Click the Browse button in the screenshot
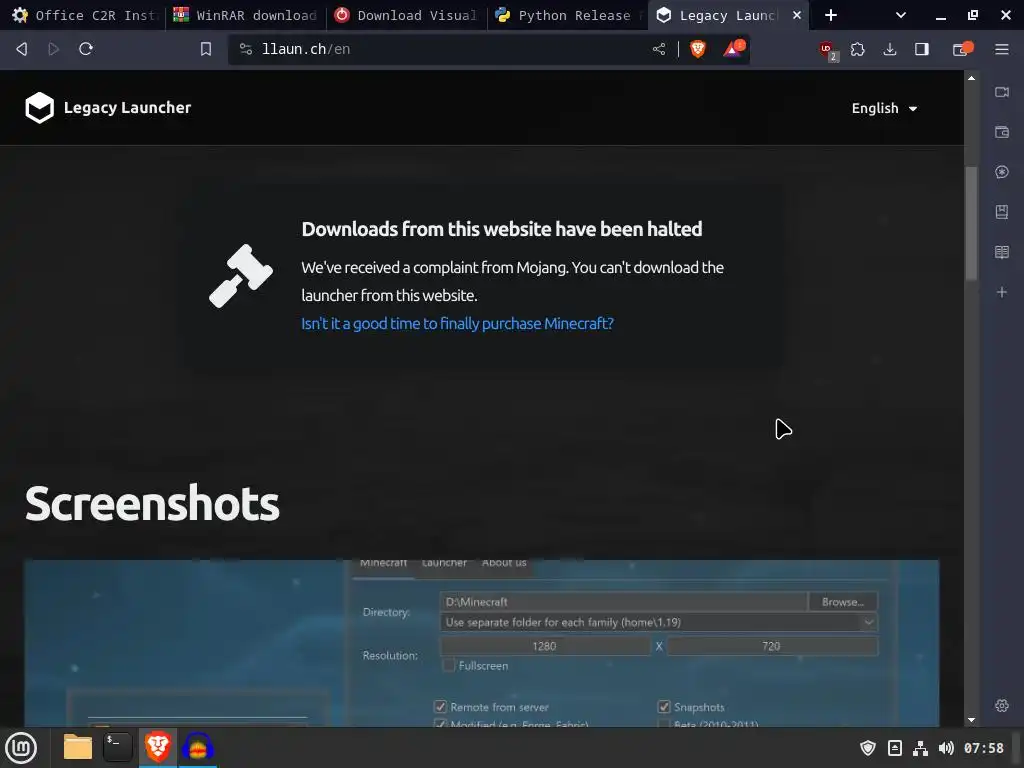1024x768 pixels. tap(843, 601)
